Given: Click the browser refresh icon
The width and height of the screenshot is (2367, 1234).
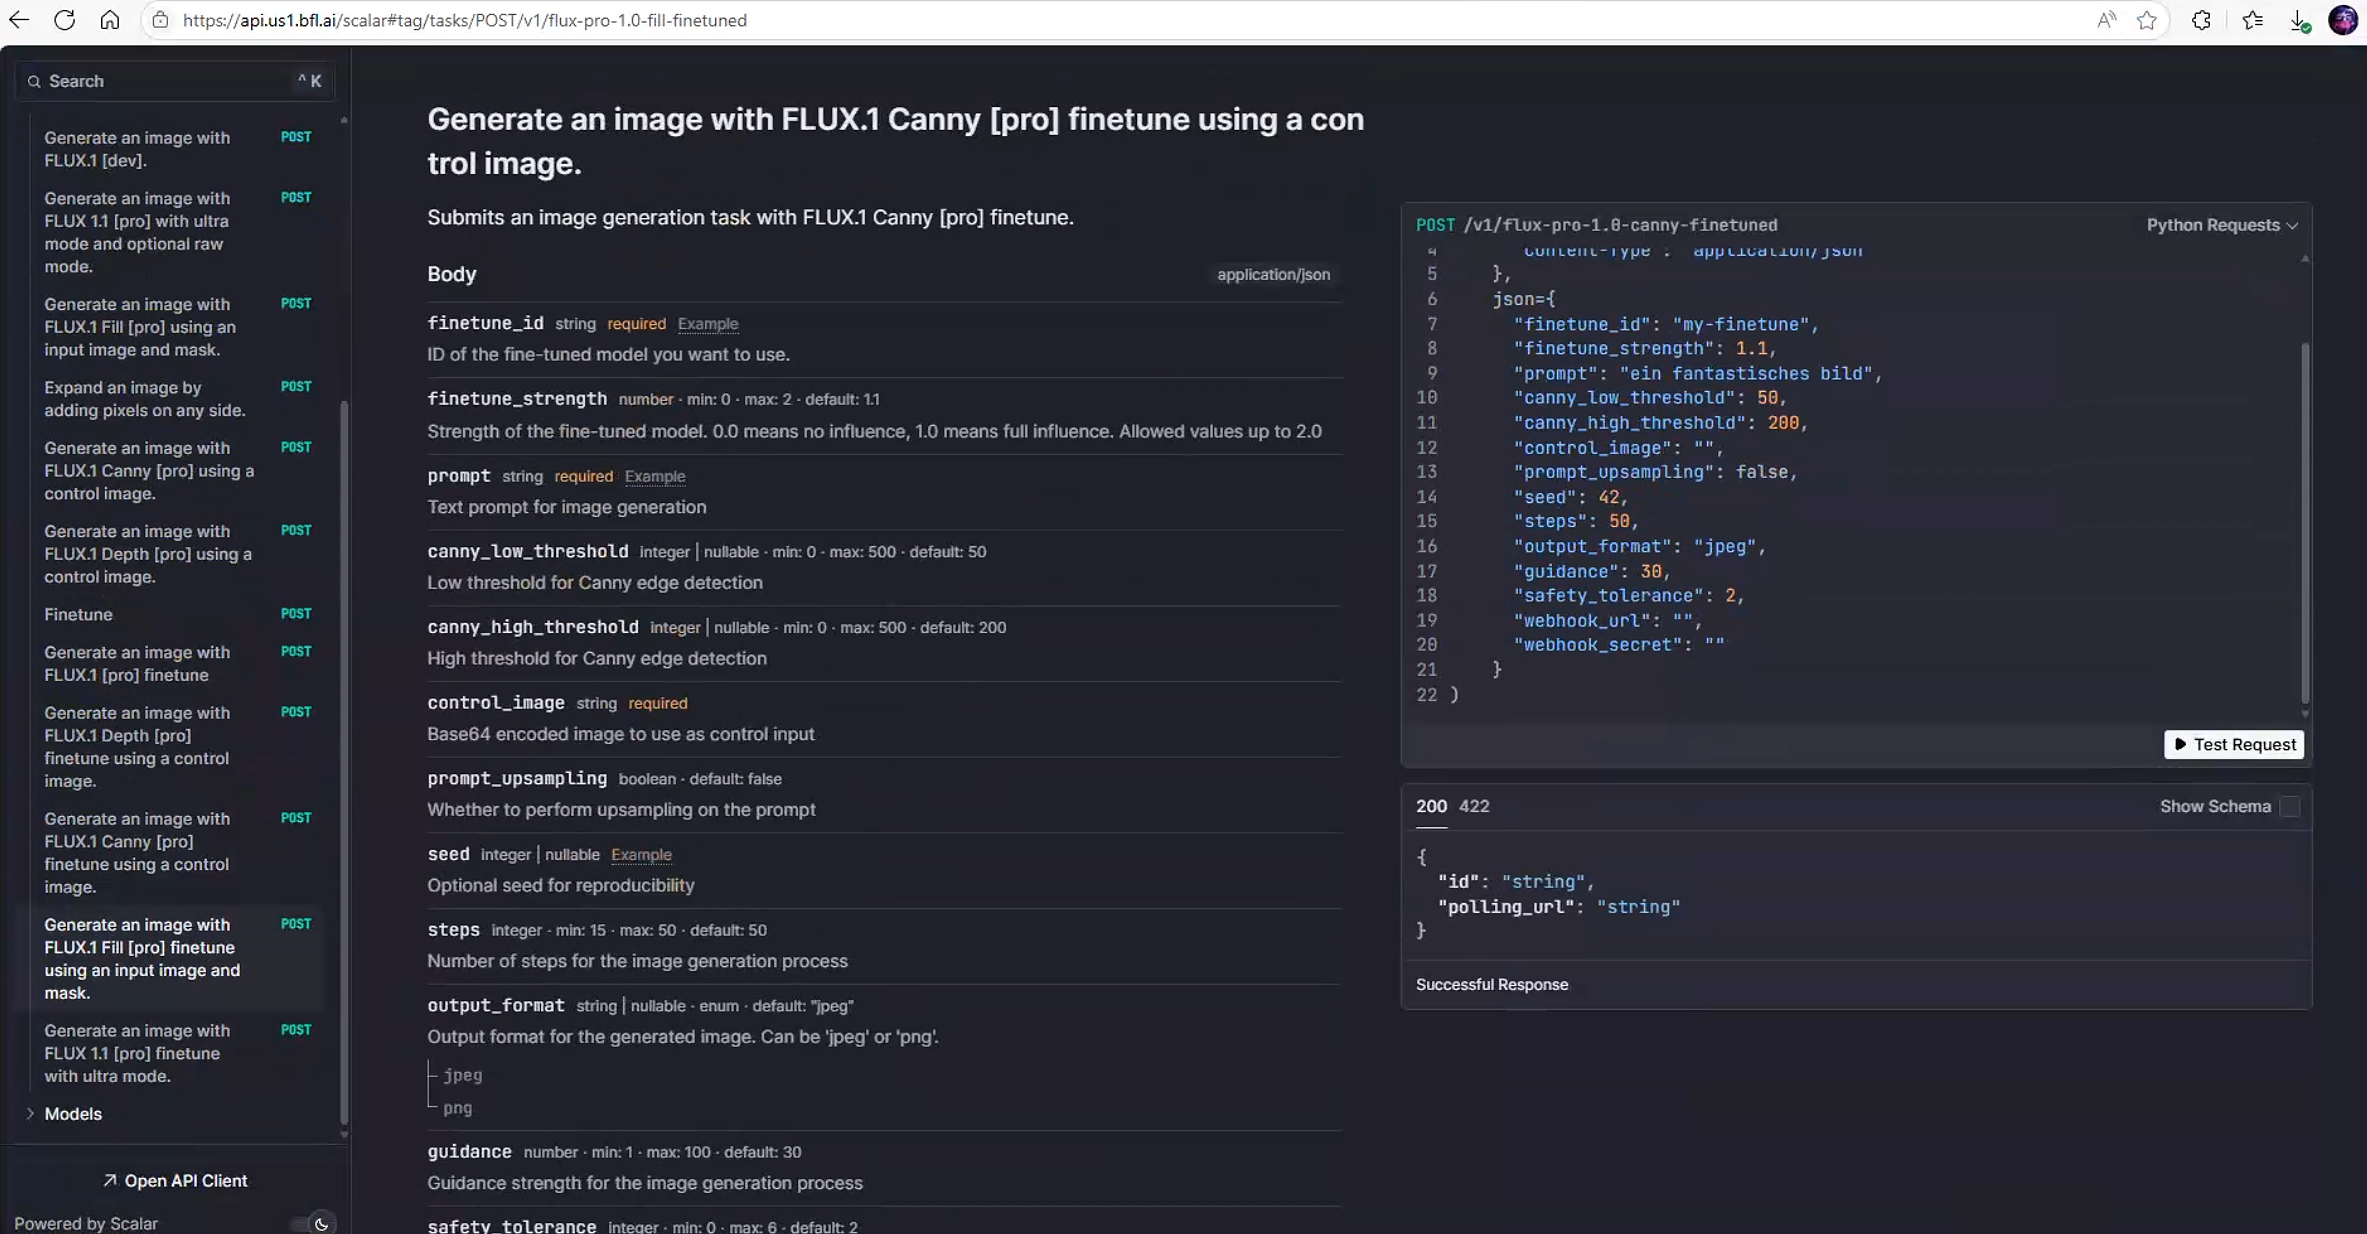Looking at the screenshot, I should (64, 20).
